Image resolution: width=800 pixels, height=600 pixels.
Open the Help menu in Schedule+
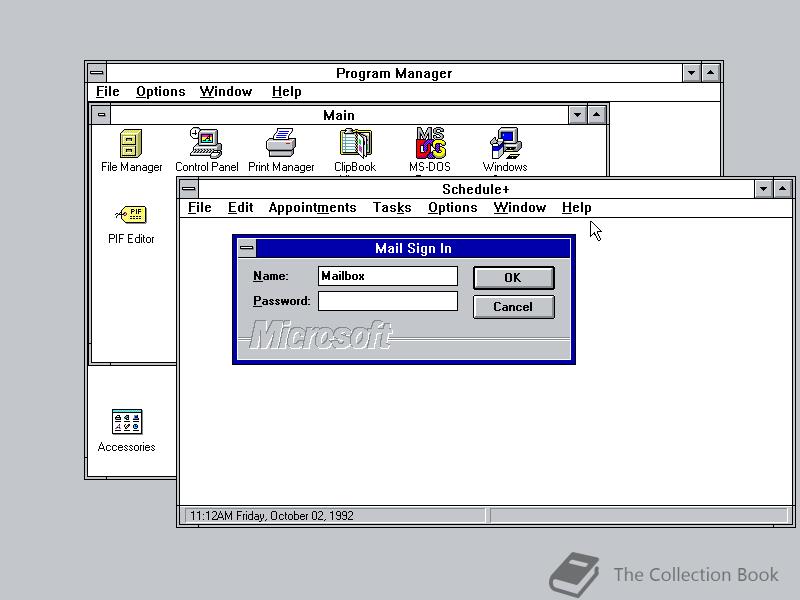(x=577, y=207)
